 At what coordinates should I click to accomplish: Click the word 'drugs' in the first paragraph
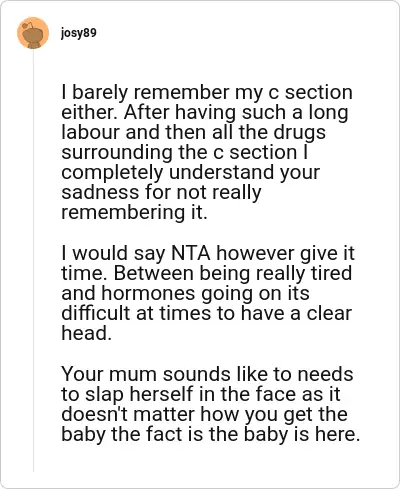tap(300, 133)
